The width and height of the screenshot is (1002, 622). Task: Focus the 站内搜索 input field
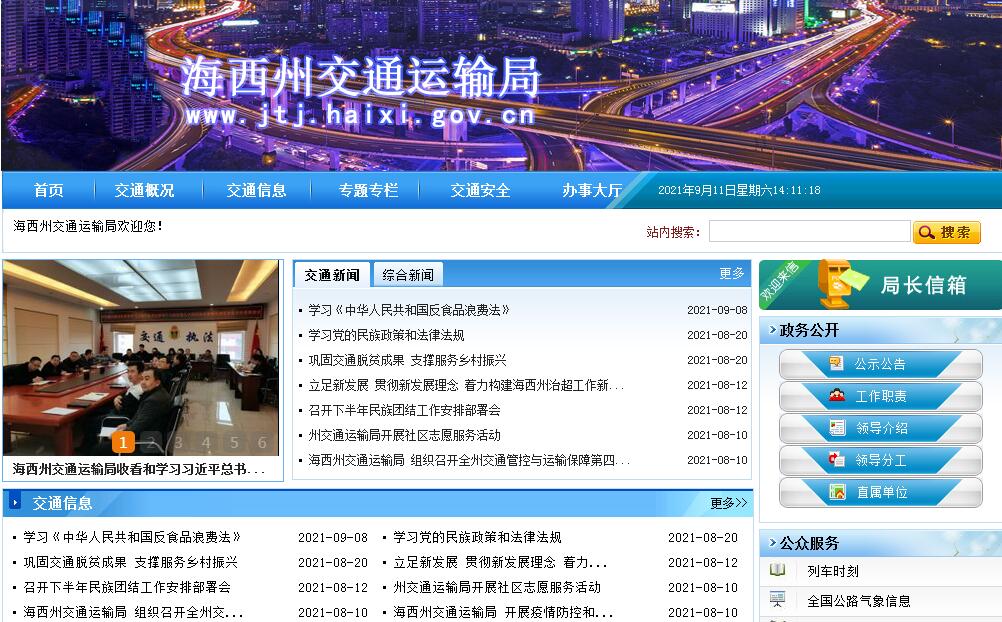point(810,231)
